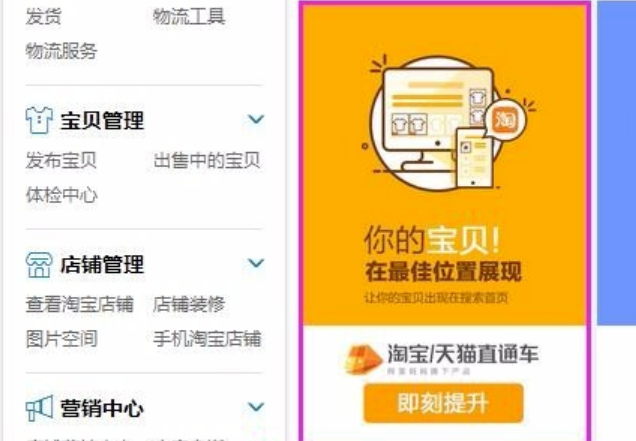Open 图片空间 menu entry

click(62, 339)
